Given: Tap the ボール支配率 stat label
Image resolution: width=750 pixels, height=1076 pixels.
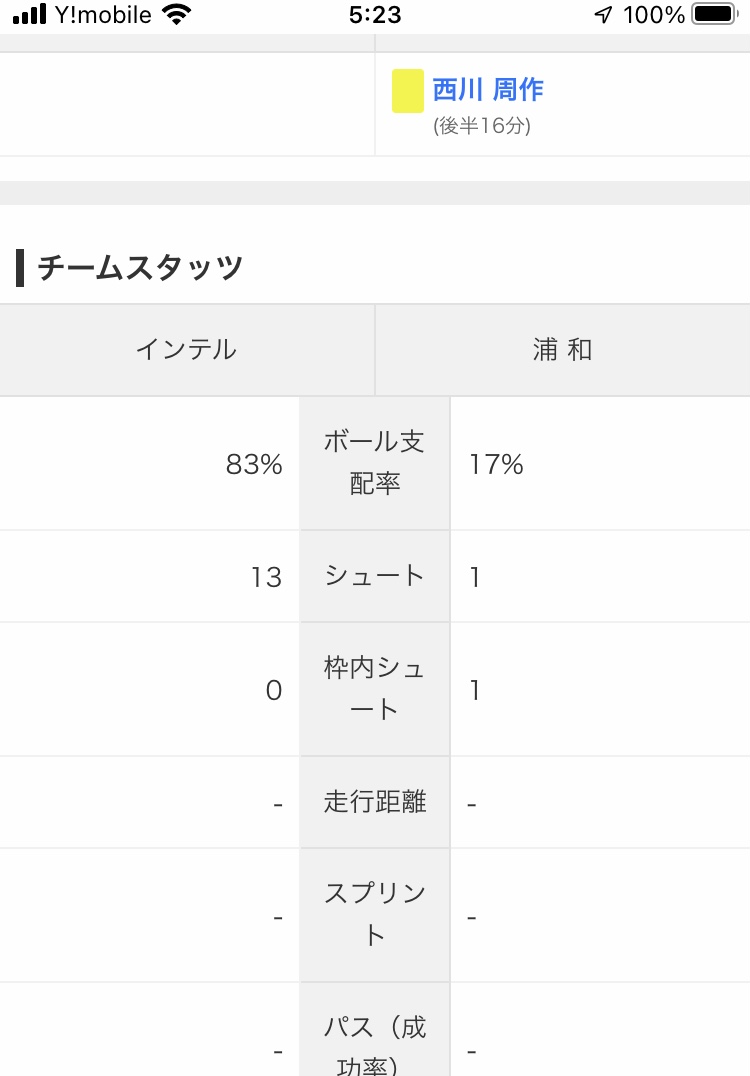Looking at the screenshot, I should pyautogui.click(x=375, y=463).
